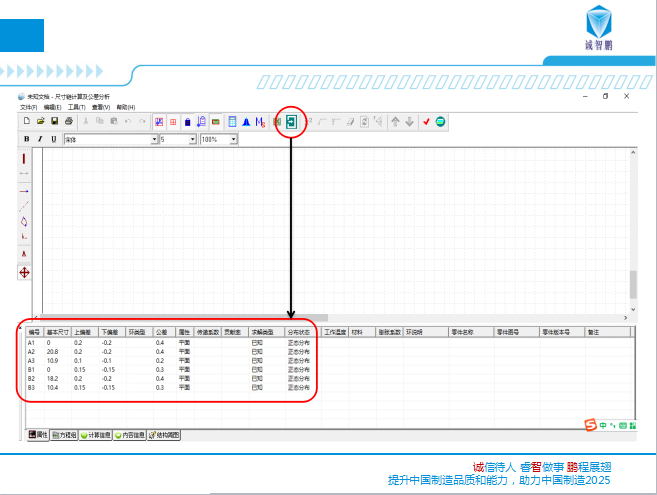Click the gray up arrow toolbar icon
The image size is (657, 495).
[395, 122]
